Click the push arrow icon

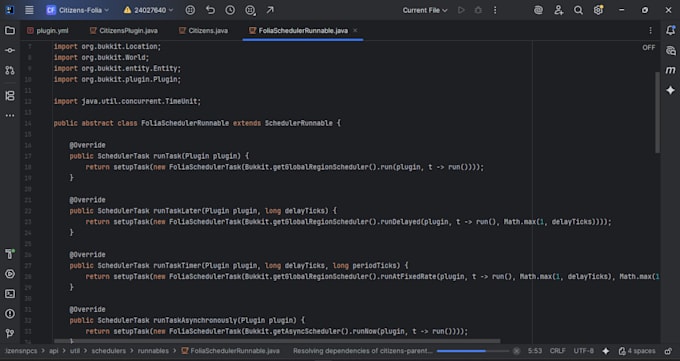(x=270, y=10)
